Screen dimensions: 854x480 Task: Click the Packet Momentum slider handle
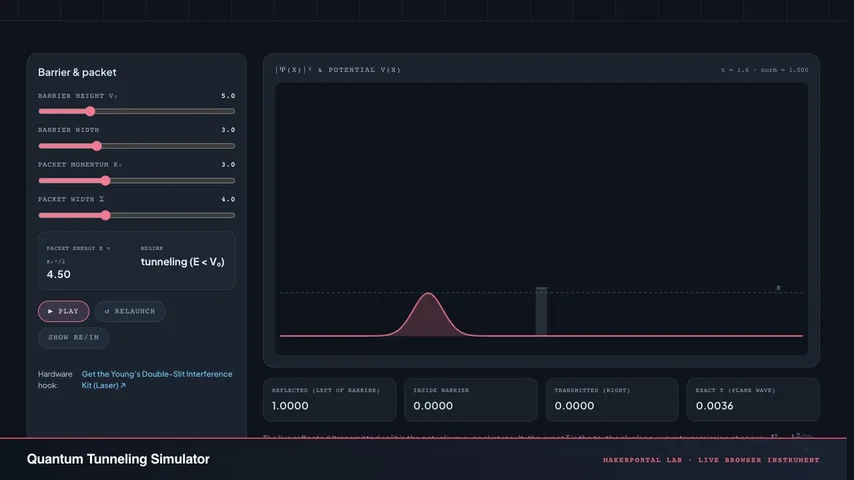(106, 180)
